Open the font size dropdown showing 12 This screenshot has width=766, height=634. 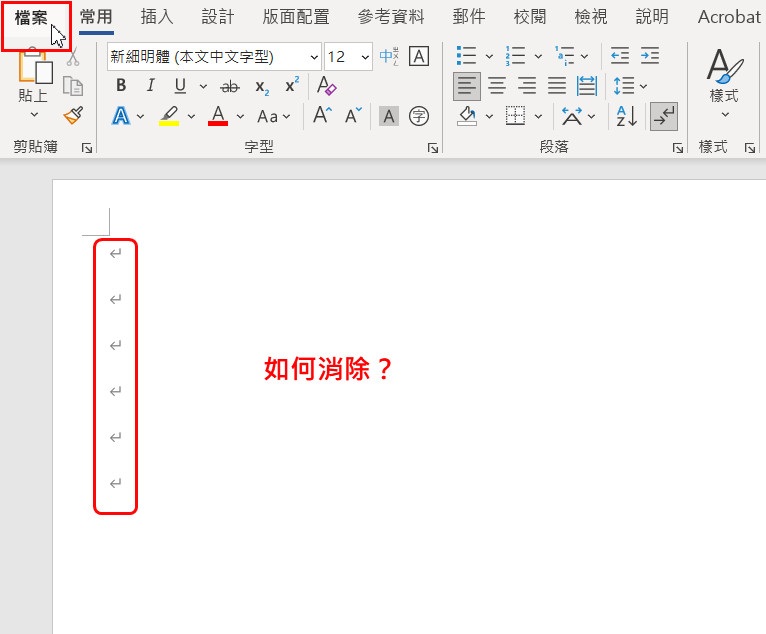click(364, 56)
